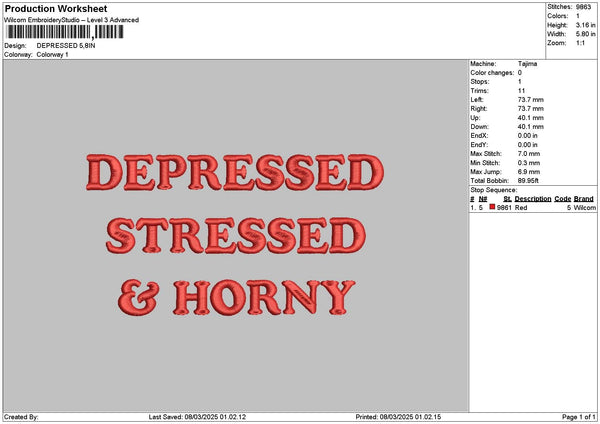Click the design name 'DEPRESSED 5,8IN'

(66, 46)
